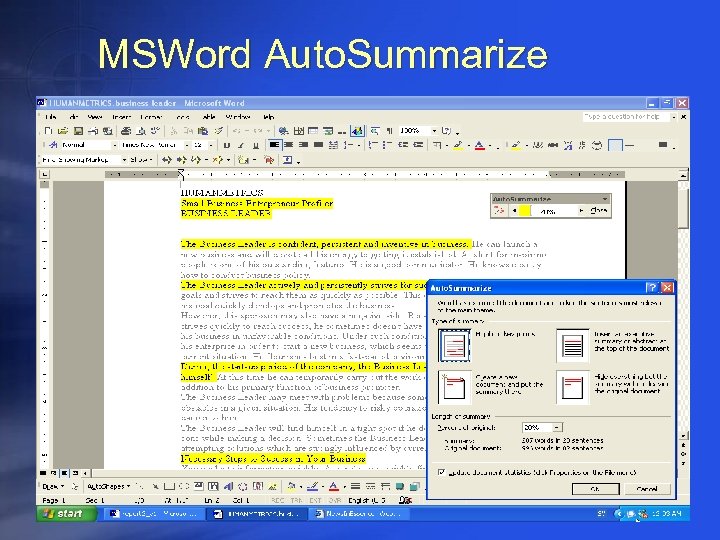Click the Center alignment icon
720x540 pixels.
click(289, 145)
